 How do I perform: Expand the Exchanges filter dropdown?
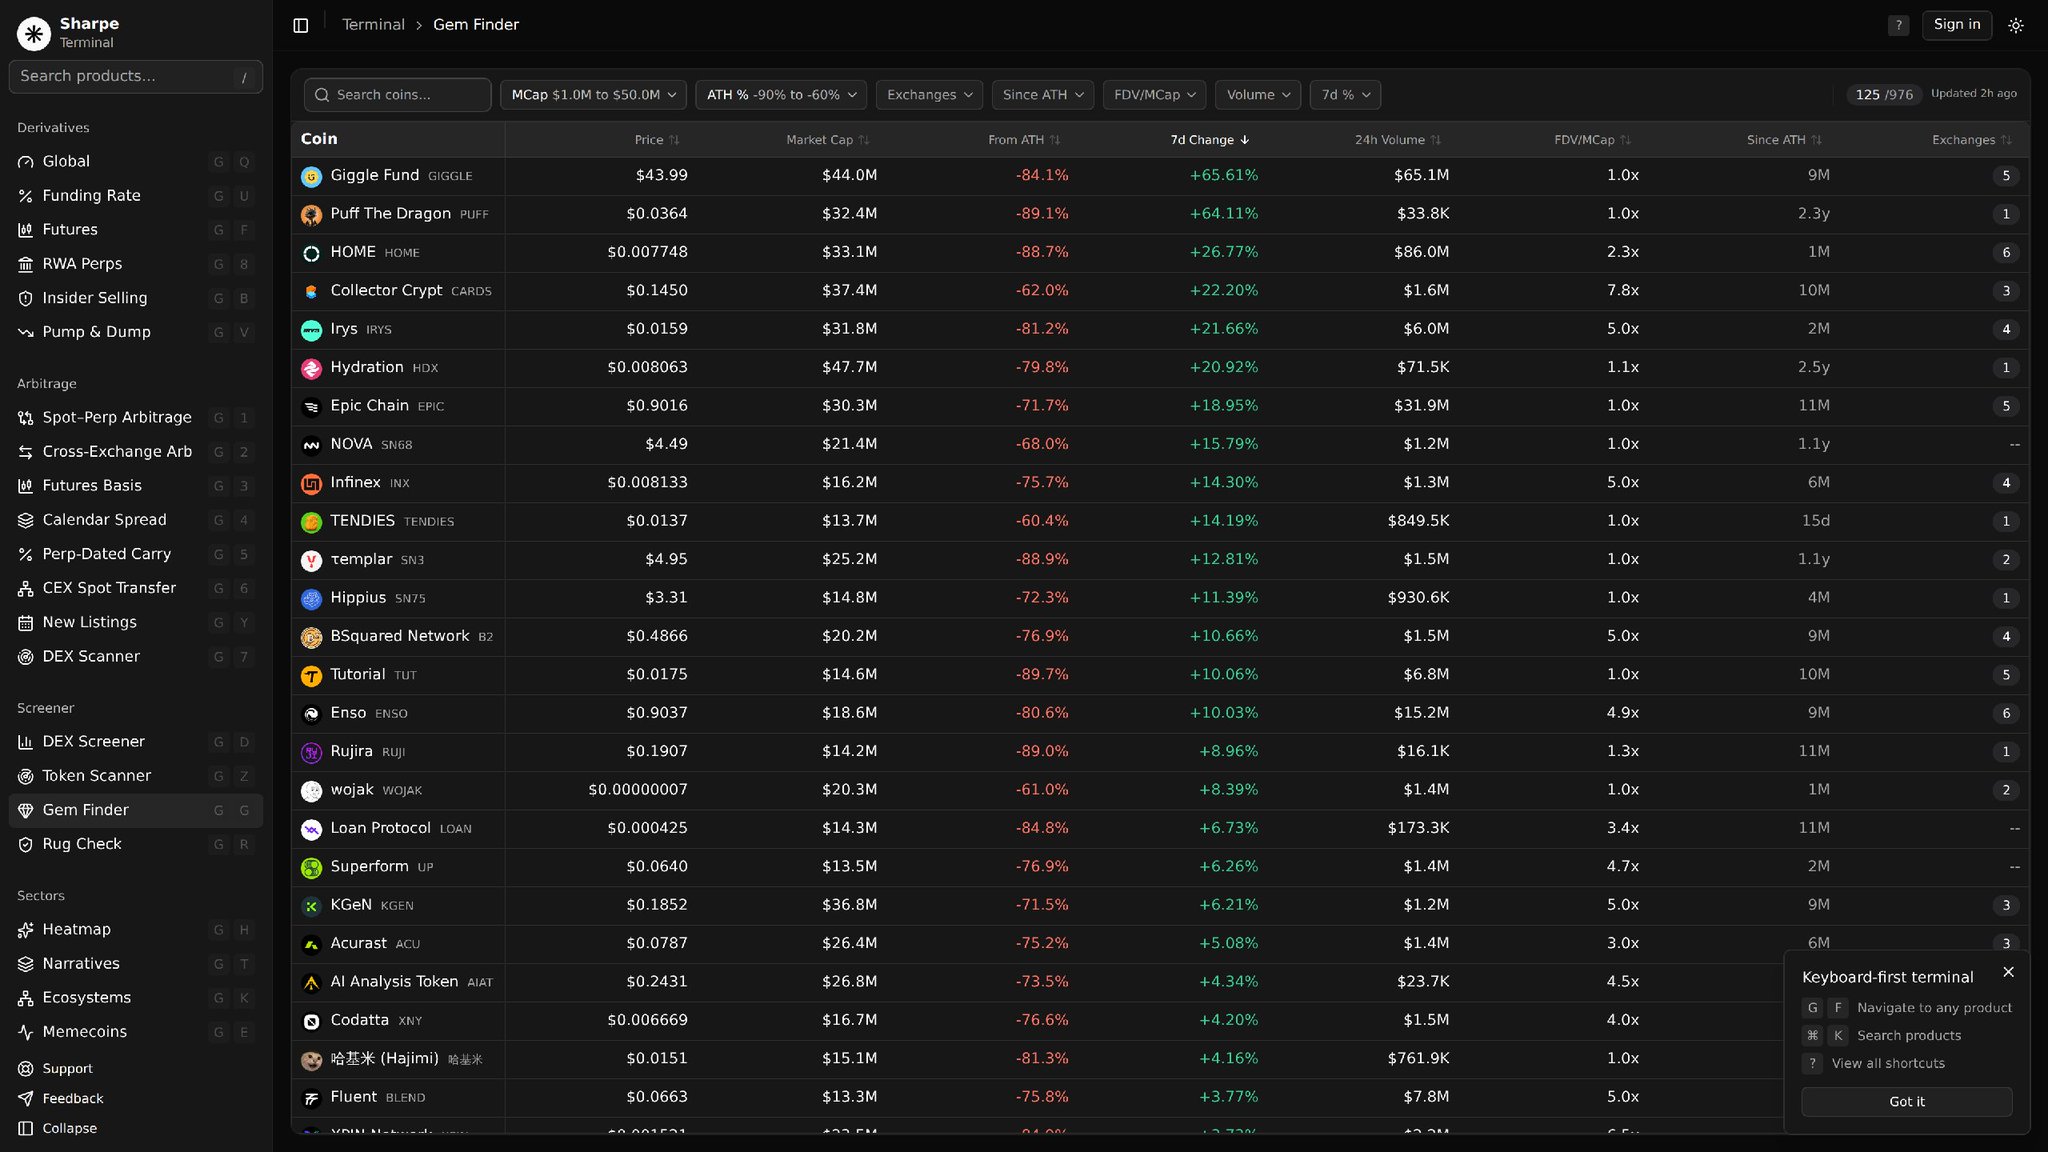[x=929, y=95]
